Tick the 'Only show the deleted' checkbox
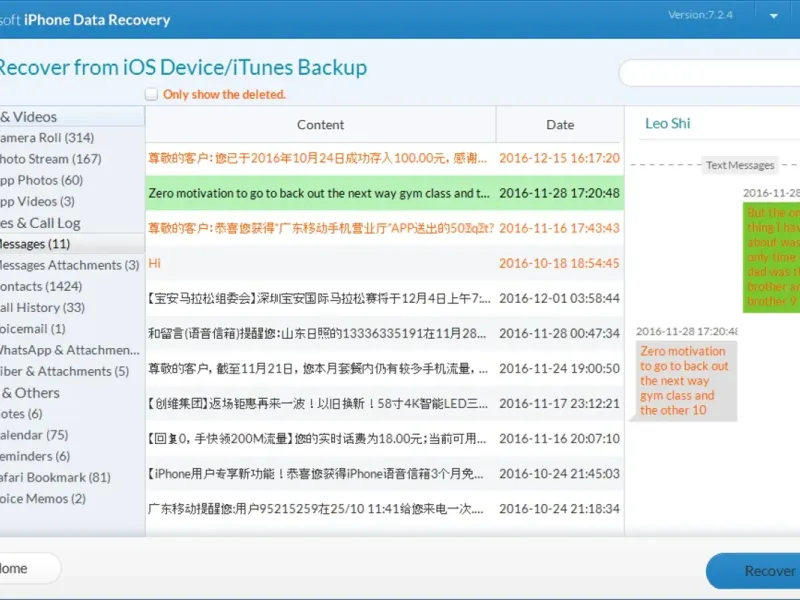Viewport: 800px width, 600px height. tap(151, 94)
